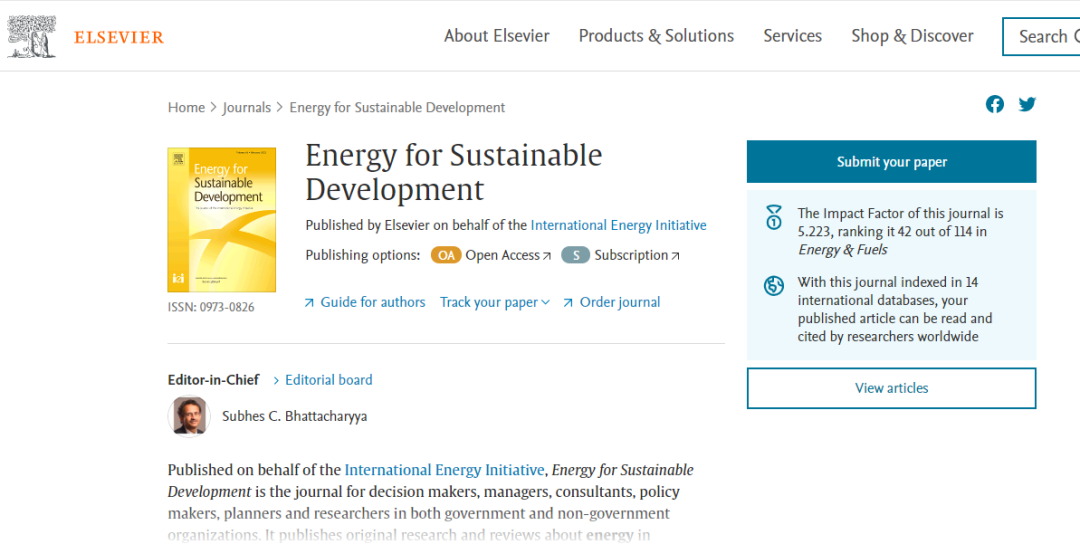
Task: Click the gray S subscription badge
Action: click(575, 255)
